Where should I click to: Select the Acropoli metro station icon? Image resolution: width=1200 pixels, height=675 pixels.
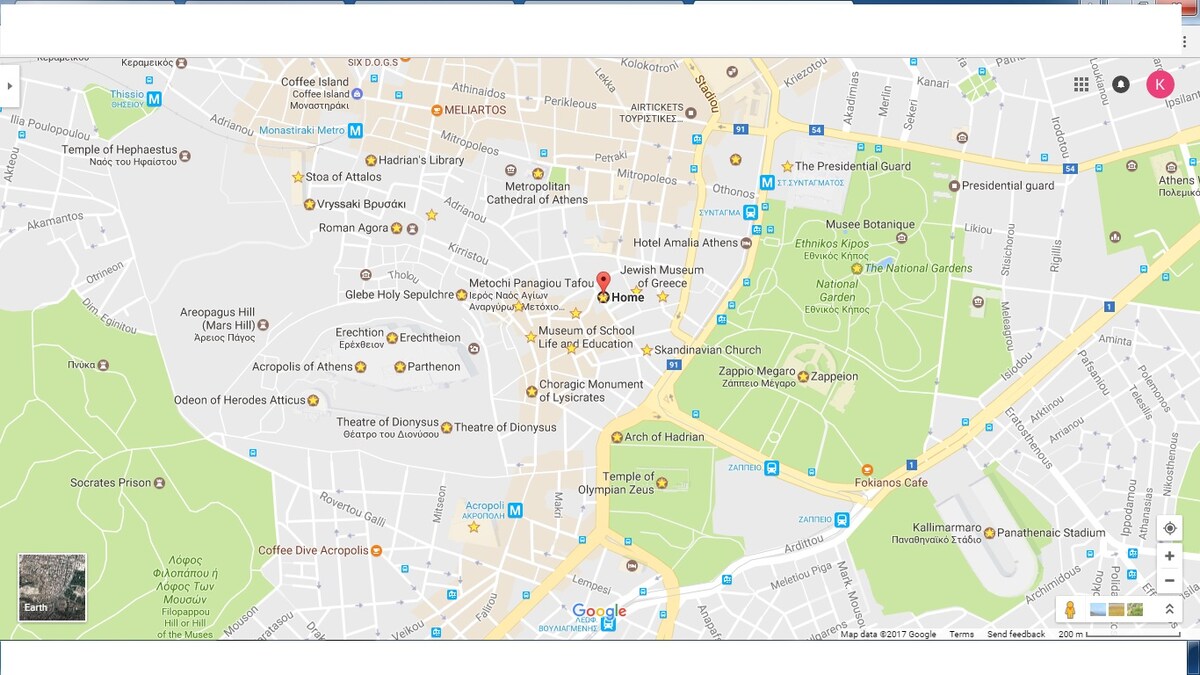pos(515,510)
